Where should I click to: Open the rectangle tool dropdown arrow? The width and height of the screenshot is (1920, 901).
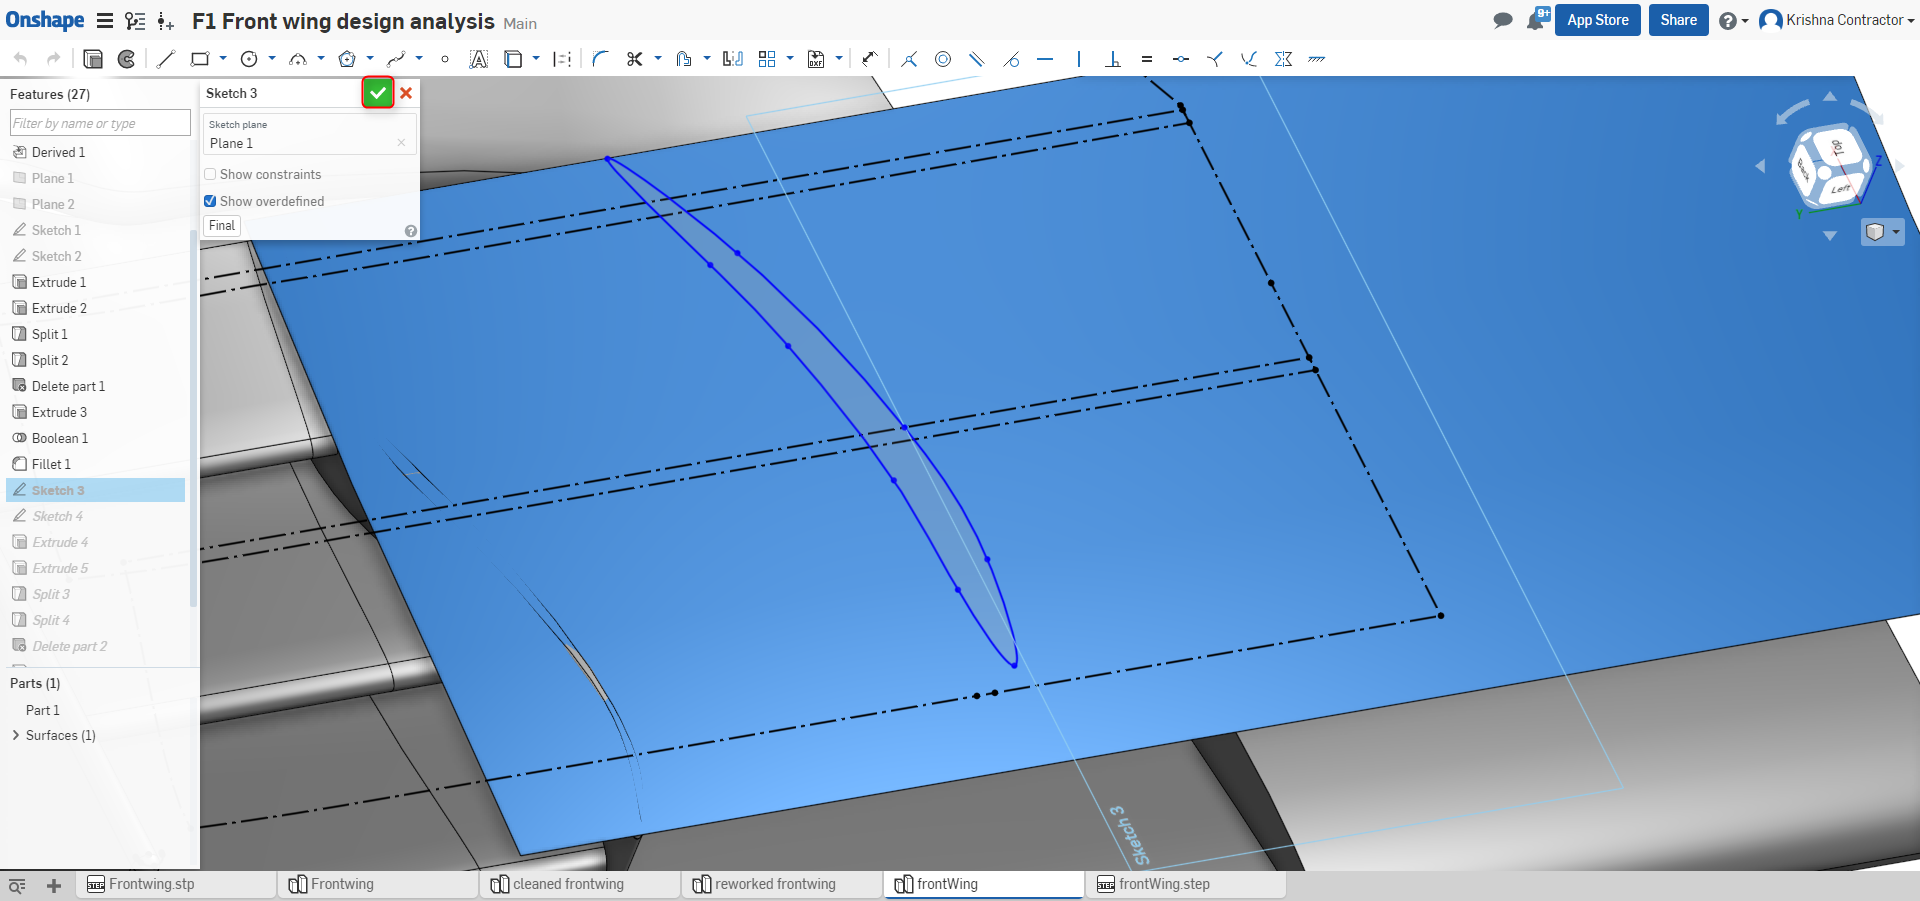click(x=223, y=59)
